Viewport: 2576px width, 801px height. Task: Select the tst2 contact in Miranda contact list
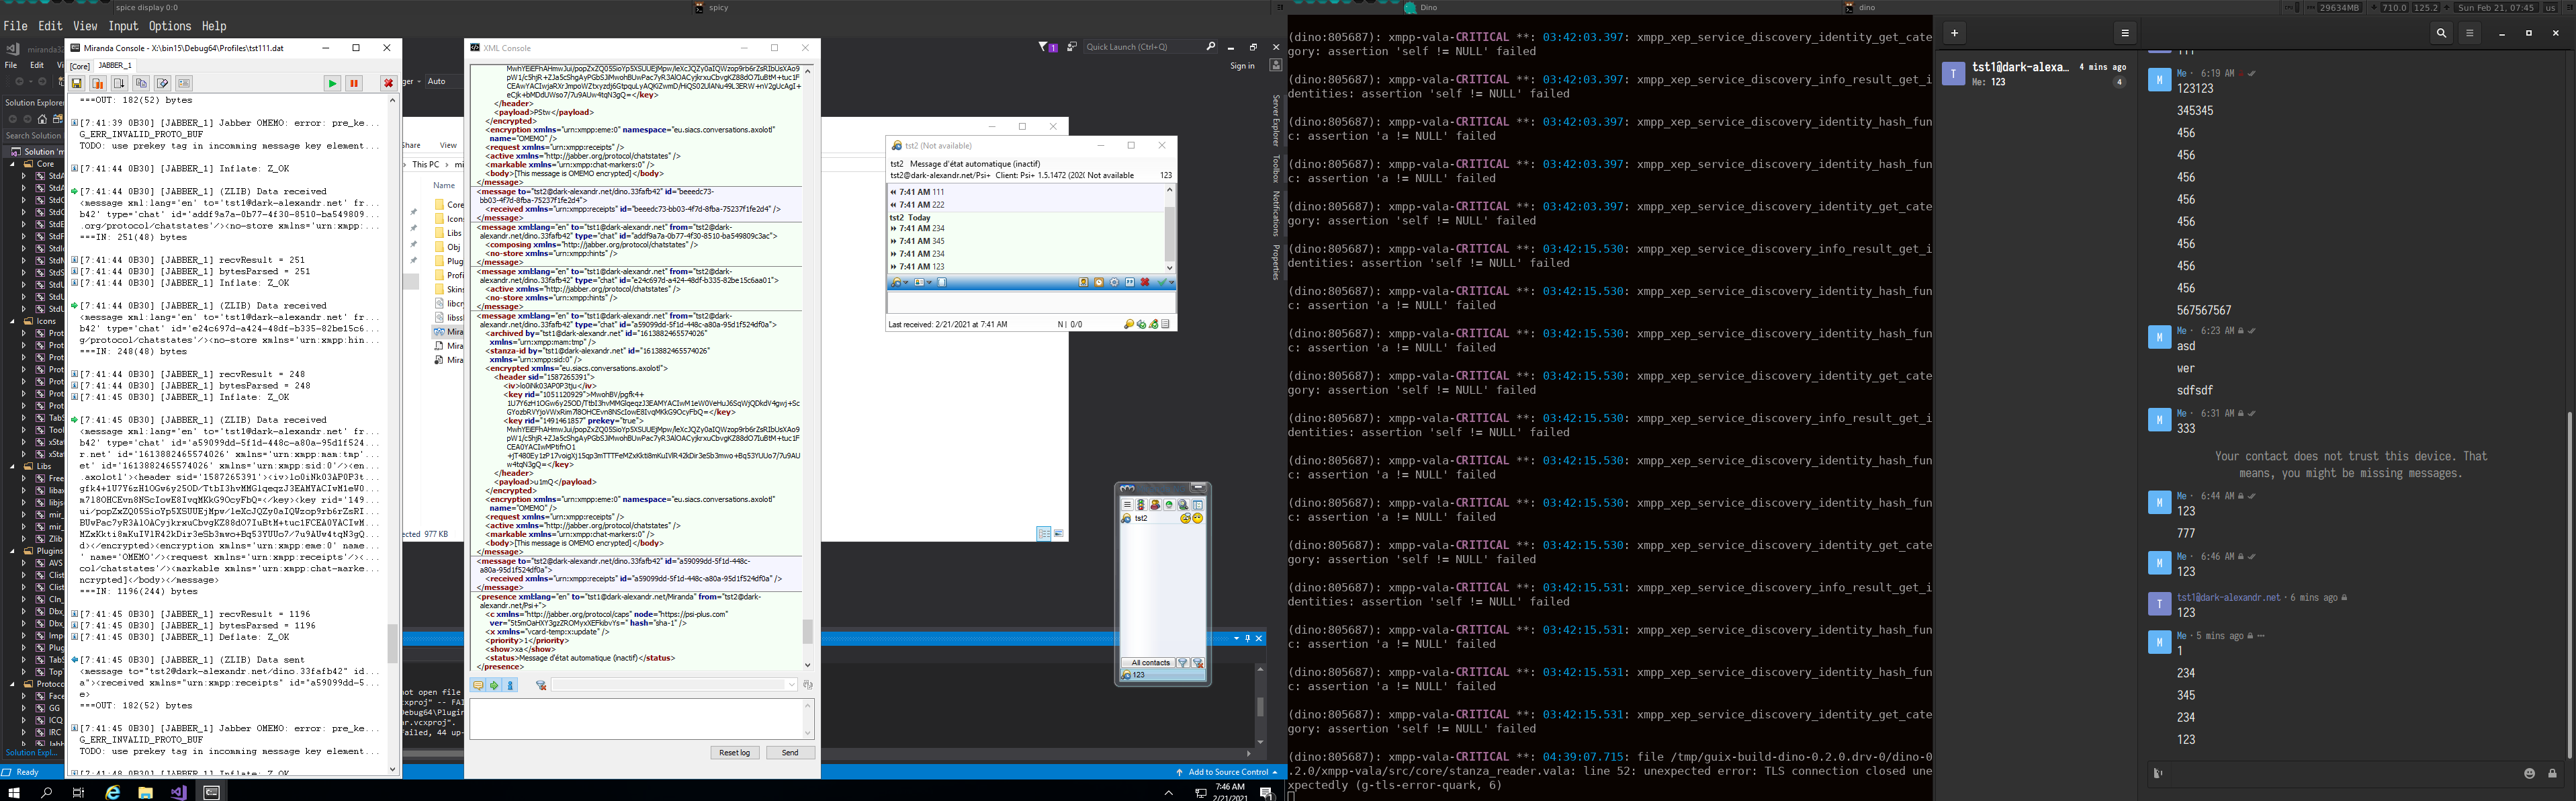point(1163,518)
